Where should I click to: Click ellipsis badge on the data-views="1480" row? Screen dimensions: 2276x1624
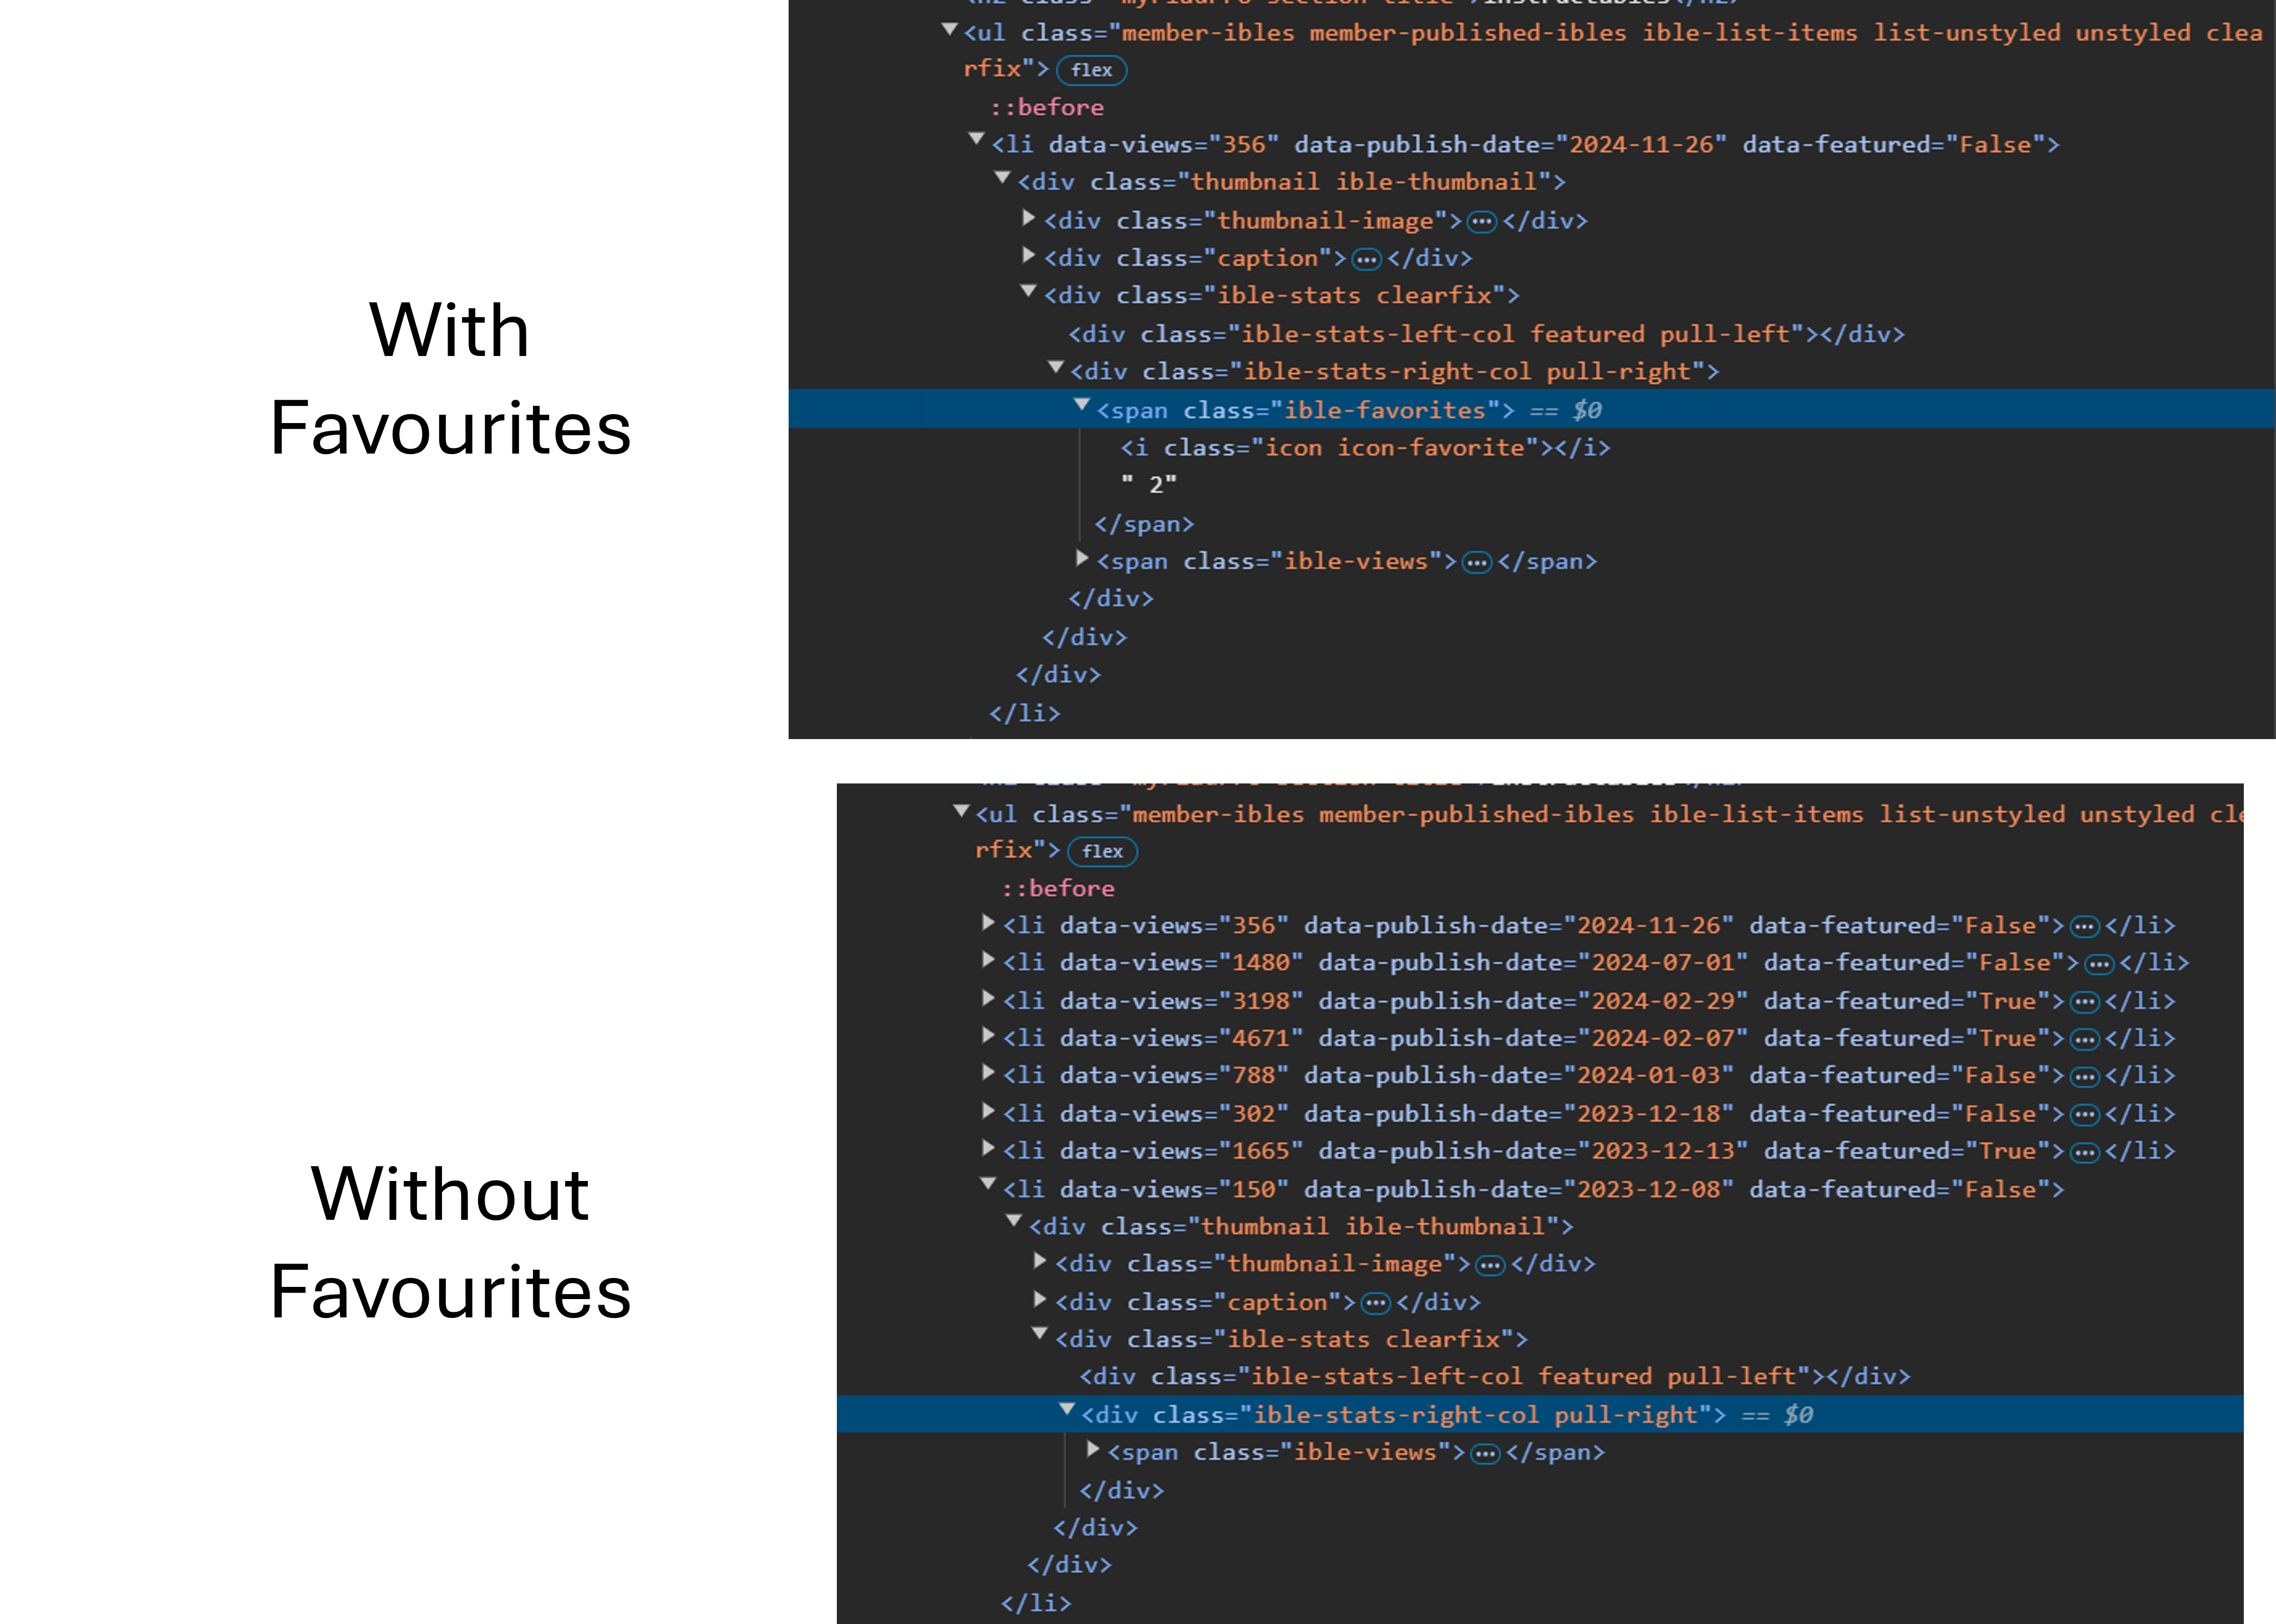click(2099, 965)
